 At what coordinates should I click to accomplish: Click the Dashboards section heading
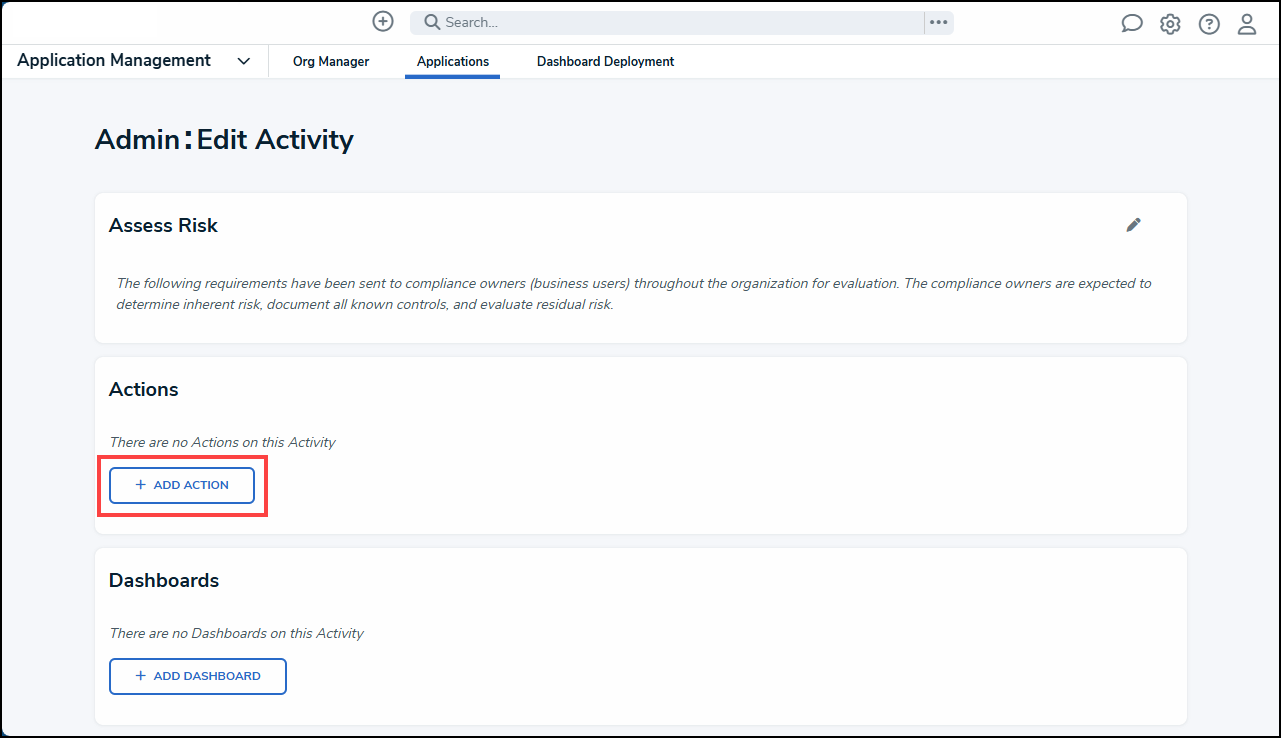click(164, 580)
